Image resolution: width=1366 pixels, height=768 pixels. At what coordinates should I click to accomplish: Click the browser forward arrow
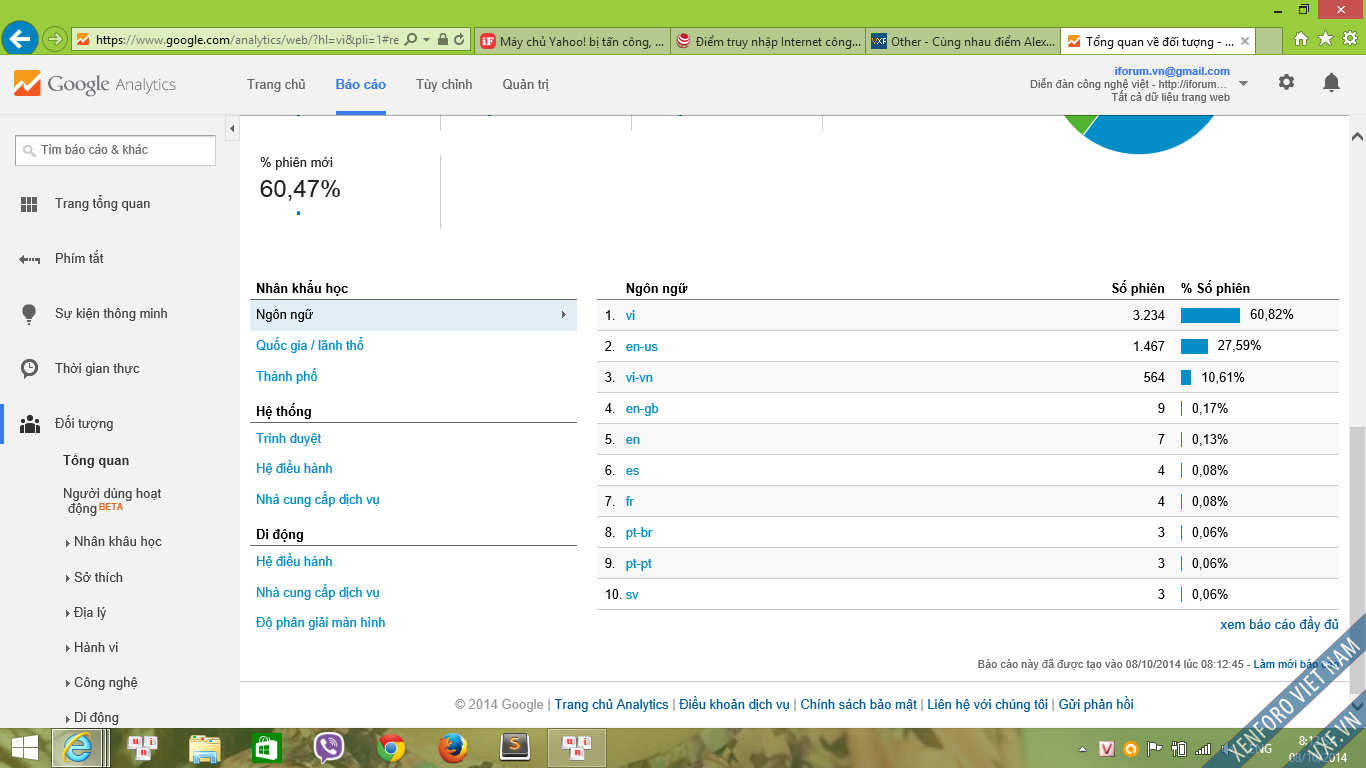pos(54,40)
